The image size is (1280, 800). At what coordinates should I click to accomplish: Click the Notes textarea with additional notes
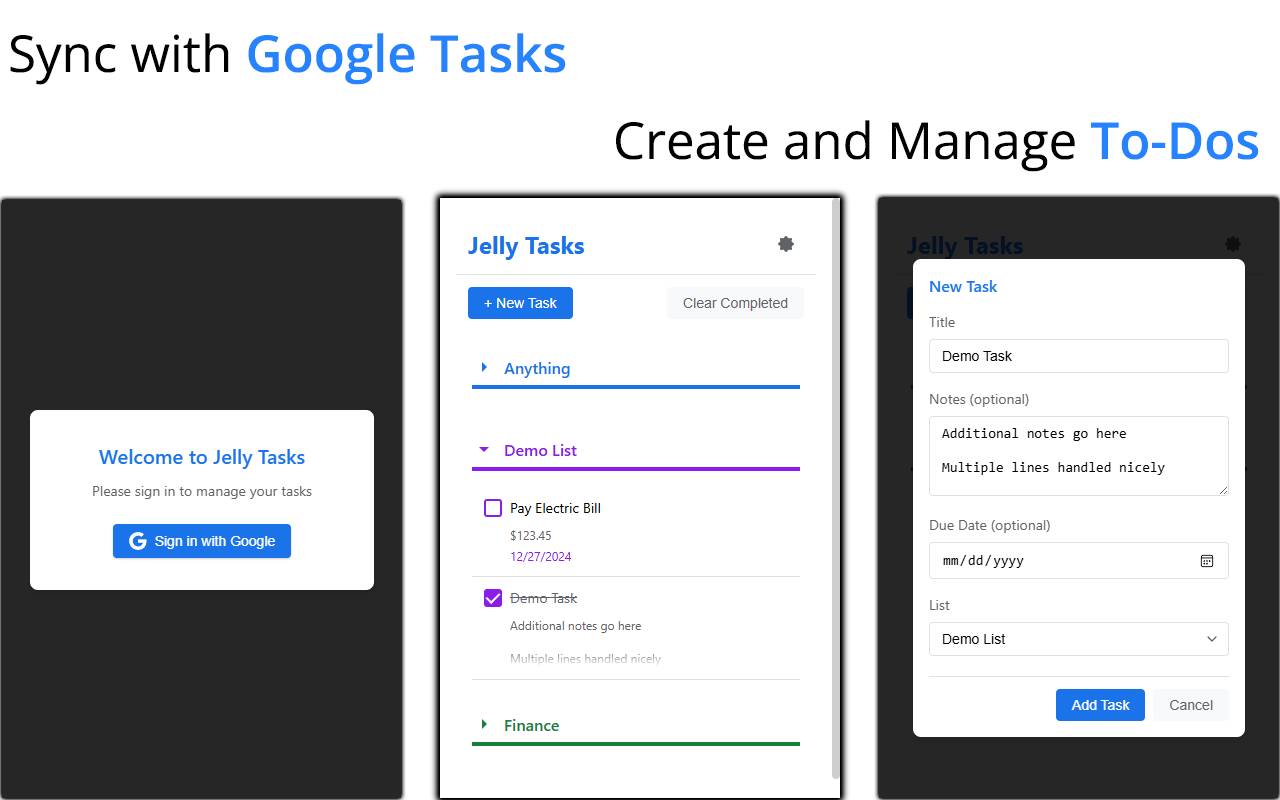pyautogui.click(x=1079, y=456)
